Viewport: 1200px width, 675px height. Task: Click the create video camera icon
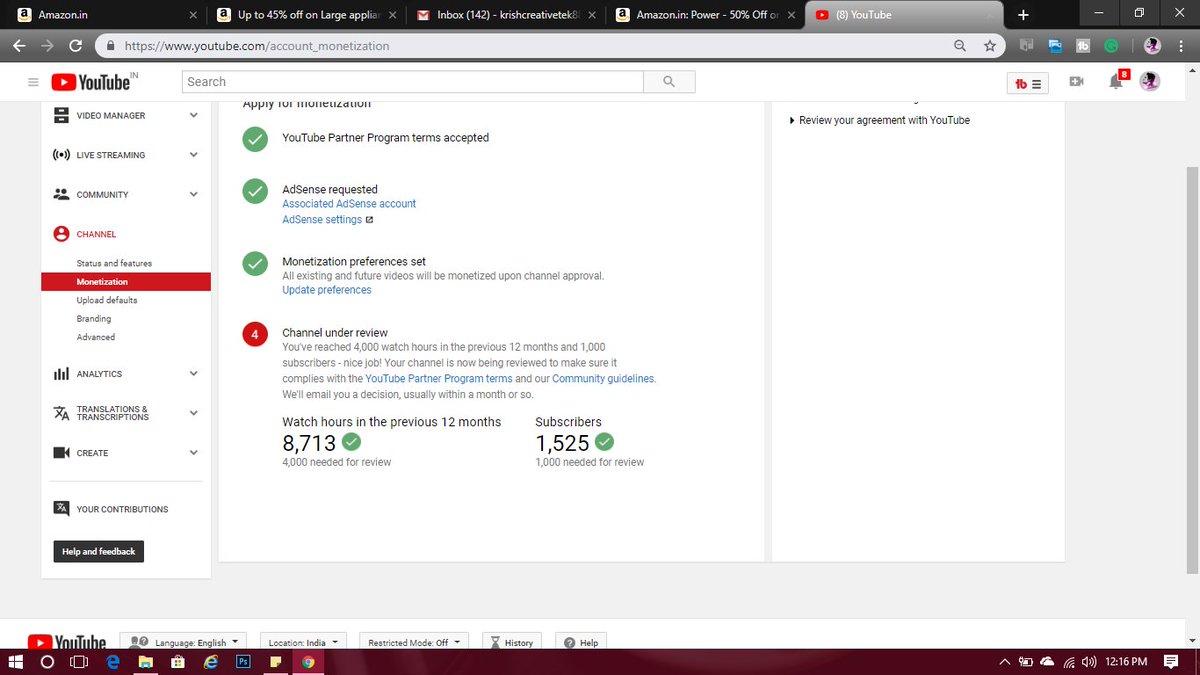(x=1076, y=82)
